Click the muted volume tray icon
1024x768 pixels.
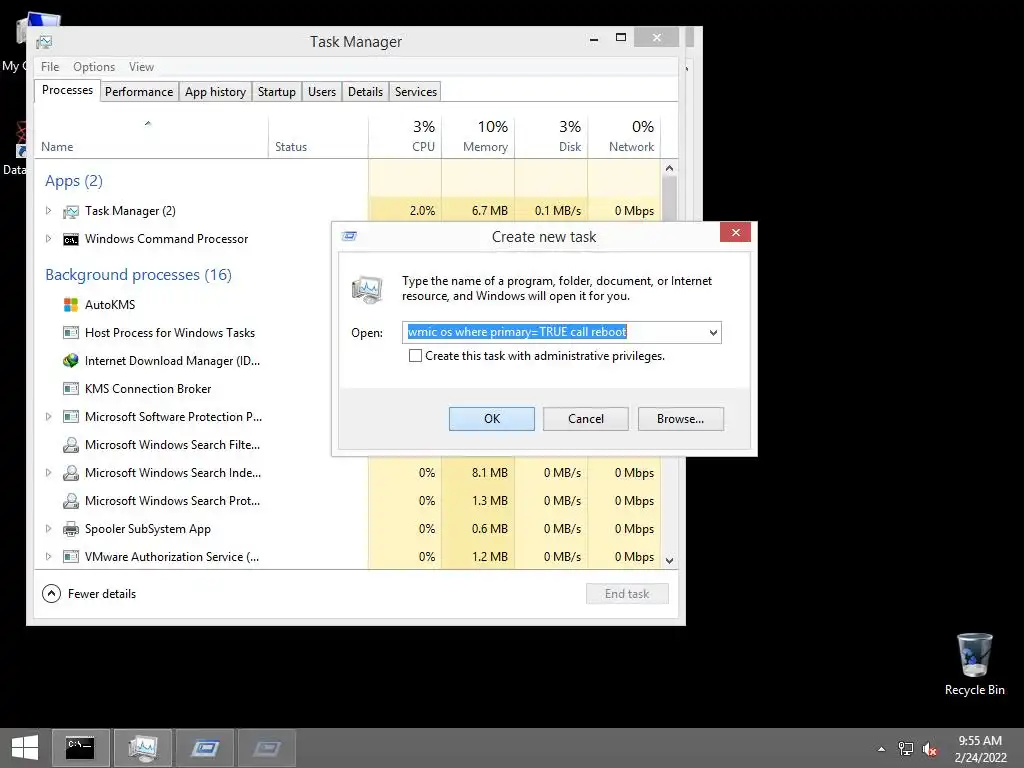(x=929, y=749)
